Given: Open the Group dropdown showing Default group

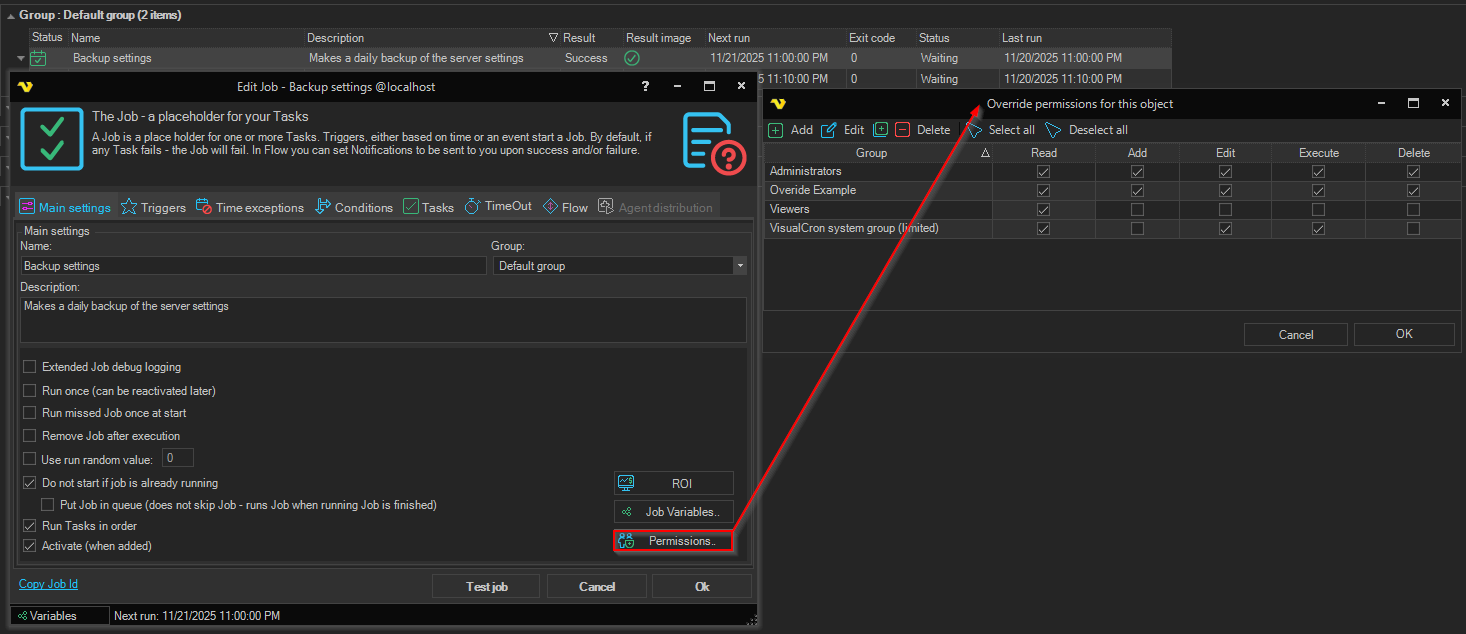Looking at the screenshot, I should click(739, 266).
